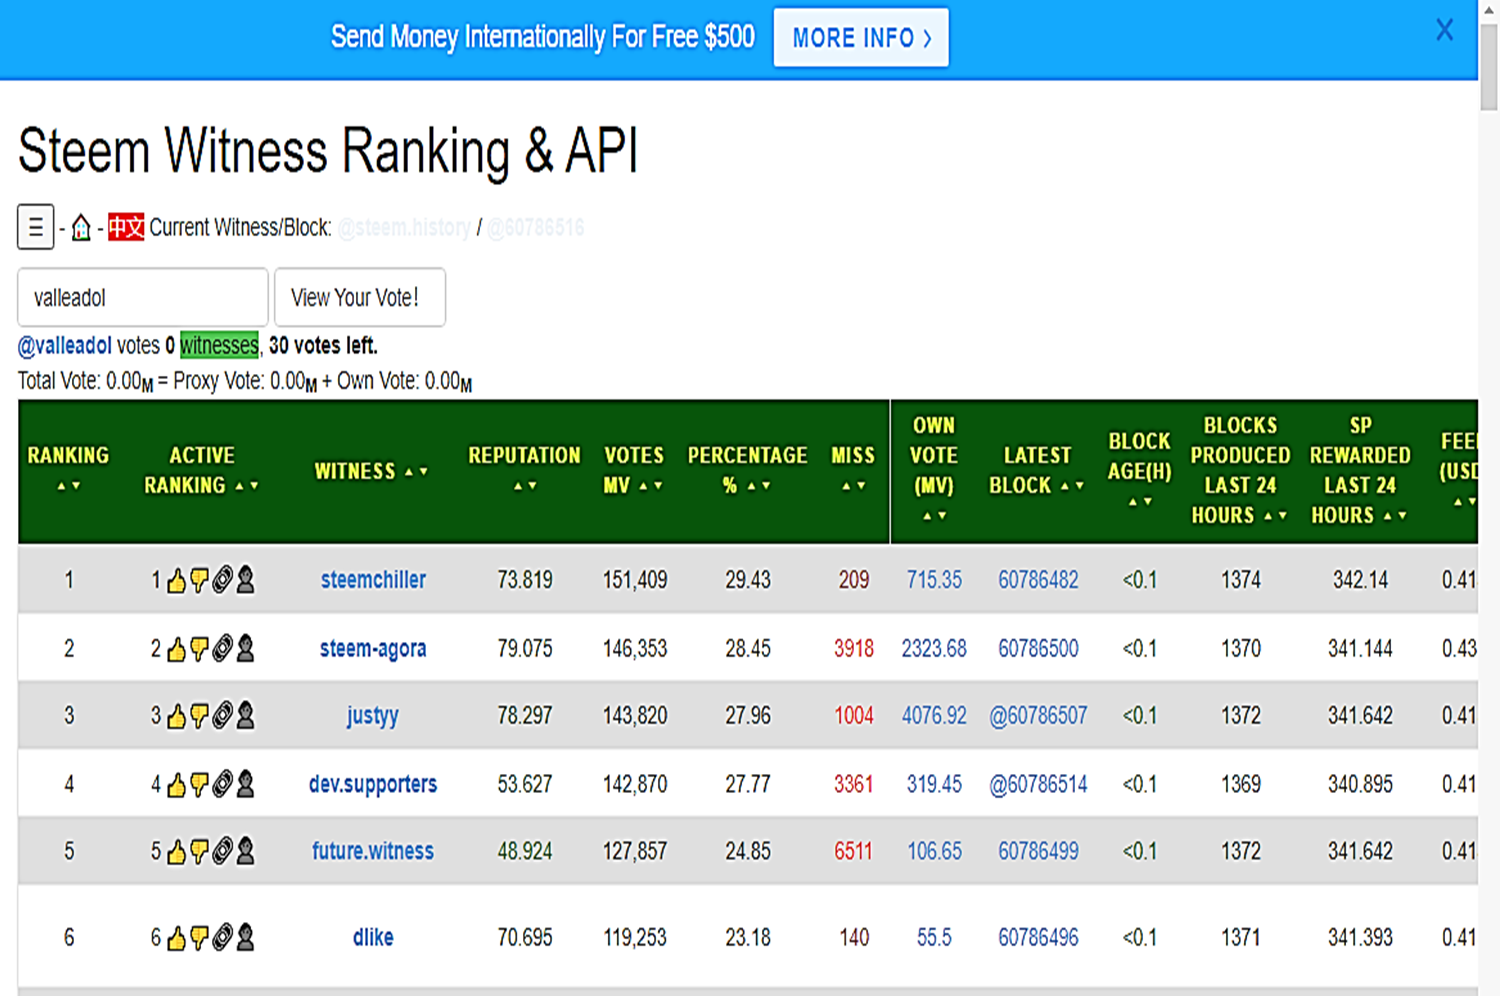Click own vote value 715.35

[934, 580]
